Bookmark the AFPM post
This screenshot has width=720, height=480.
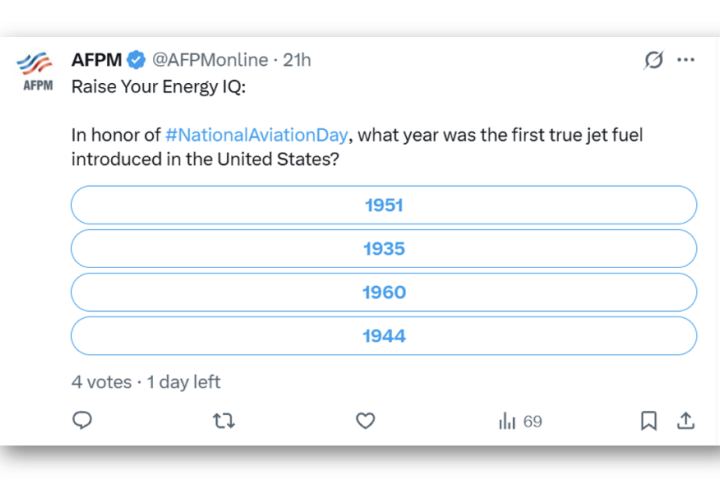pyautogui.click(x=649, y=421)
